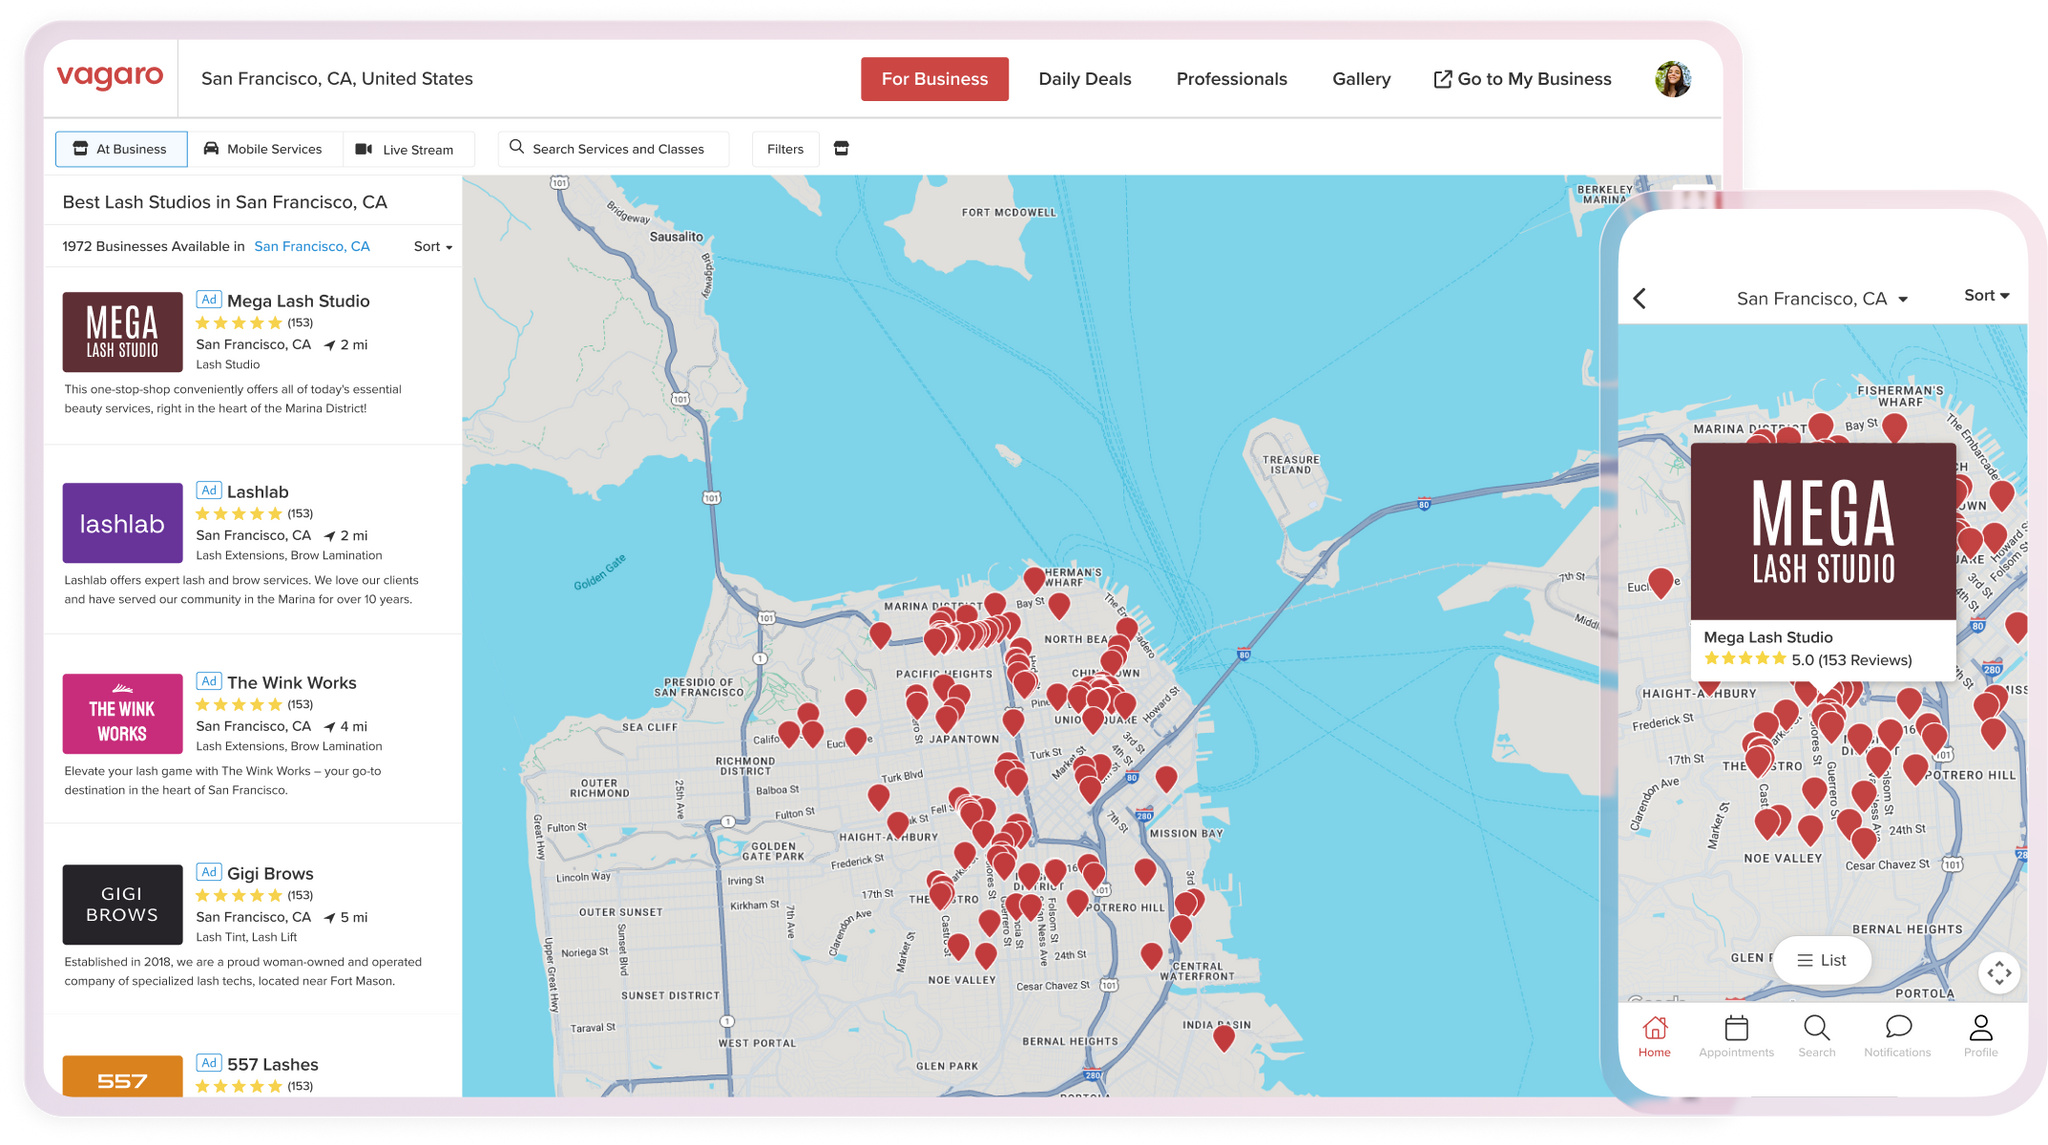Open the user profile avatar
2048x1145 pixels.
click(x=1672, y=79)
